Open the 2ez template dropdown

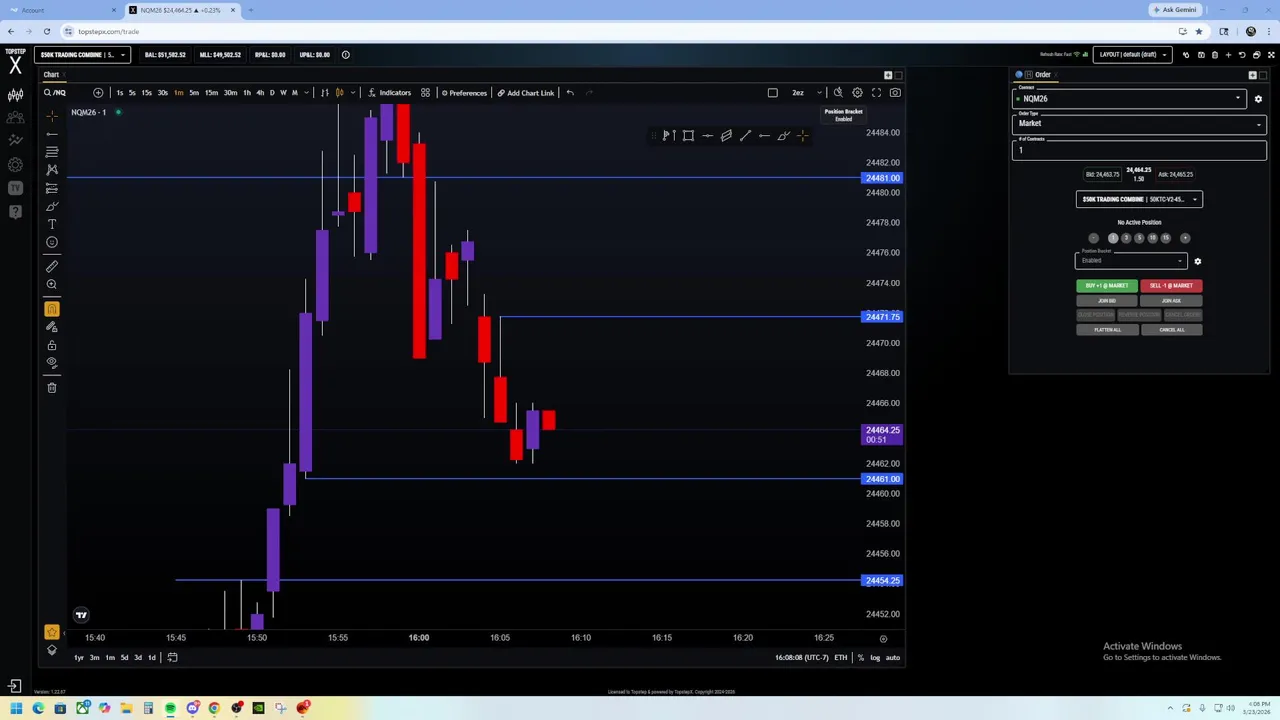806,93
